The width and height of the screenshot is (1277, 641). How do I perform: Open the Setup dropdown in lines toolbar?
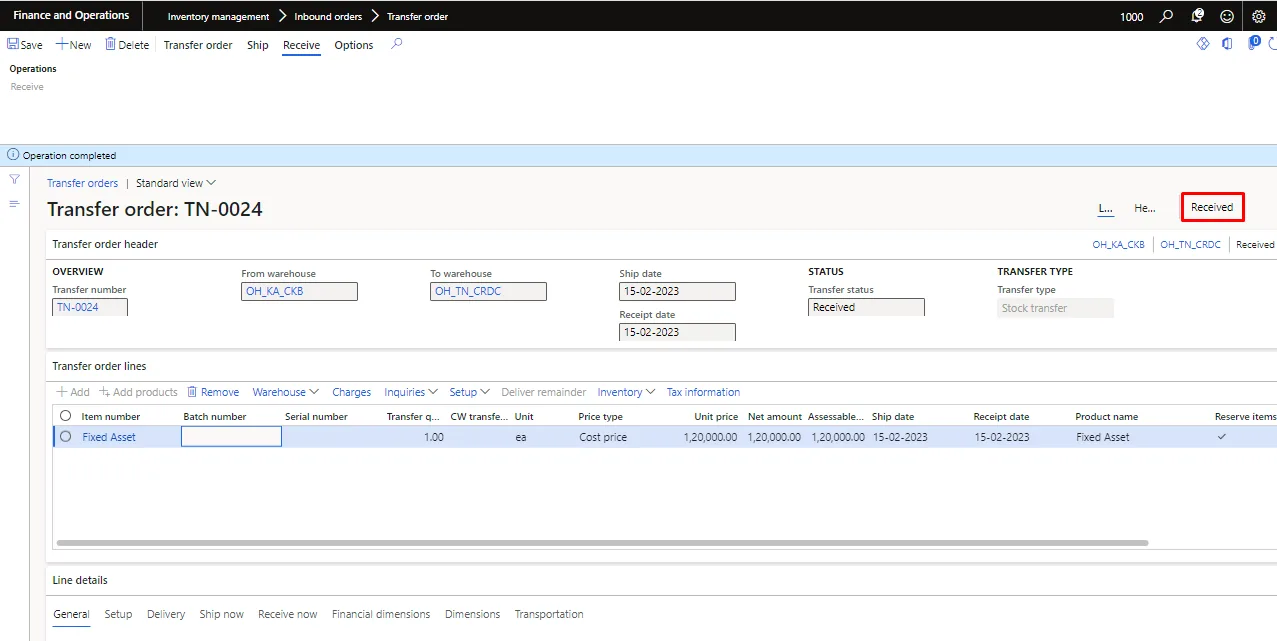469,392
